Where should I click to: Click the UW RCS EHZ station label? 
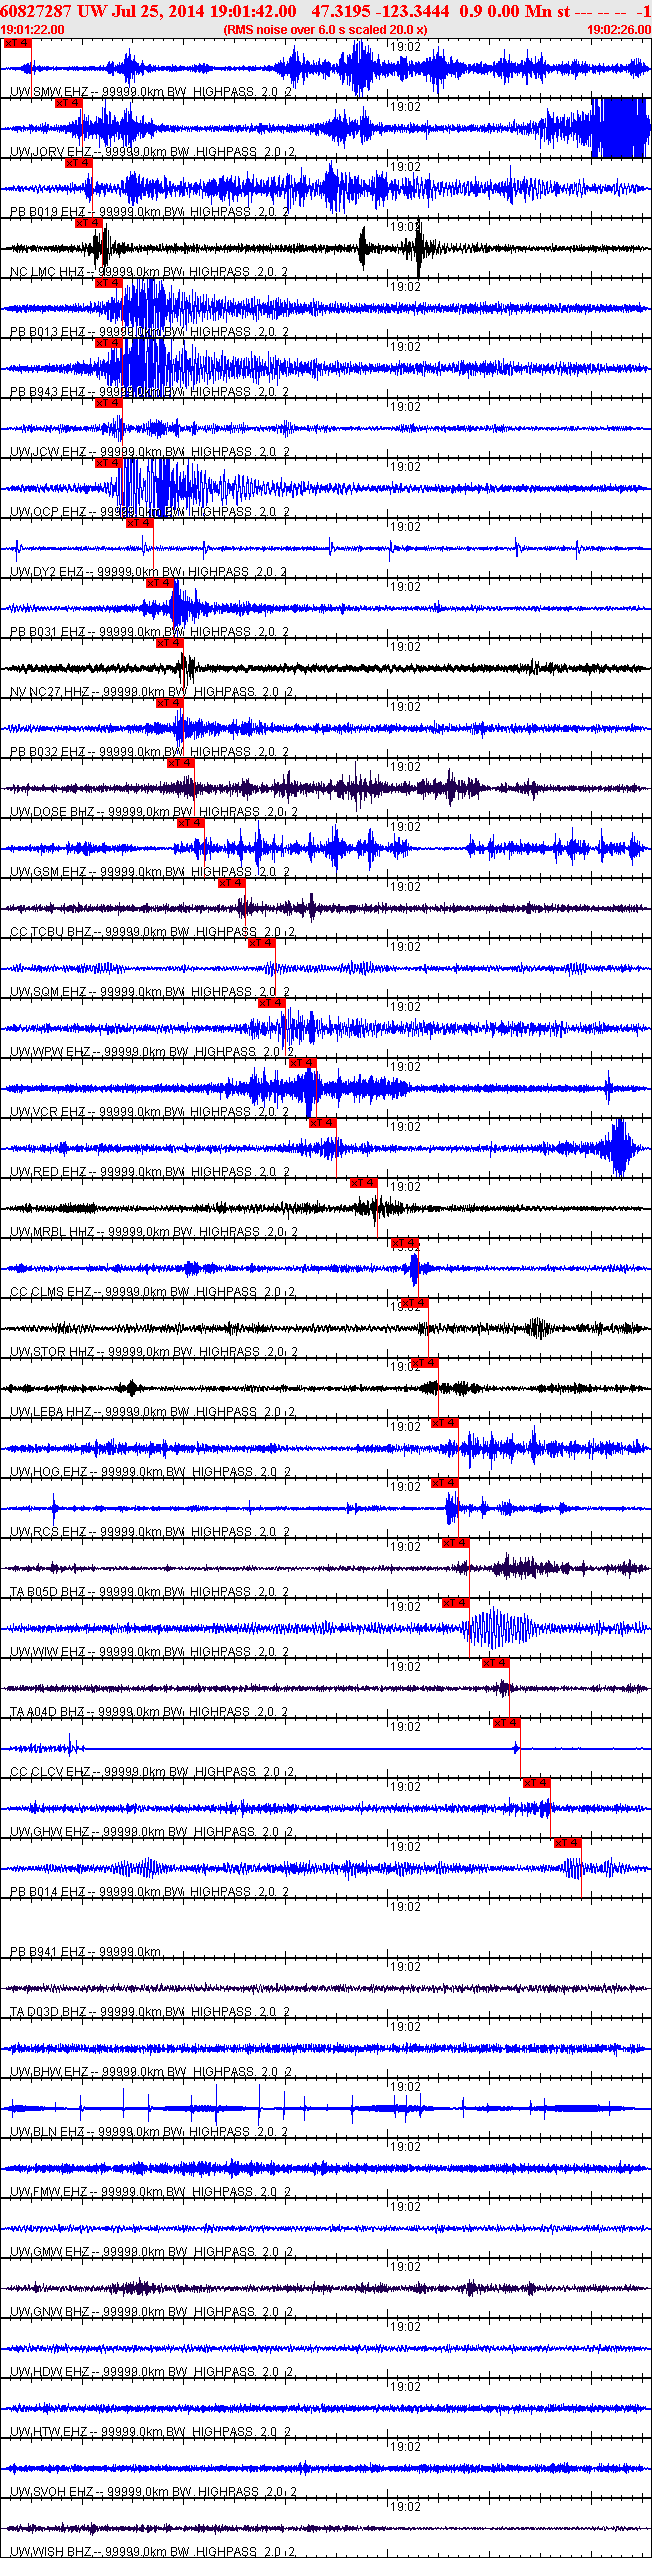150,1532
